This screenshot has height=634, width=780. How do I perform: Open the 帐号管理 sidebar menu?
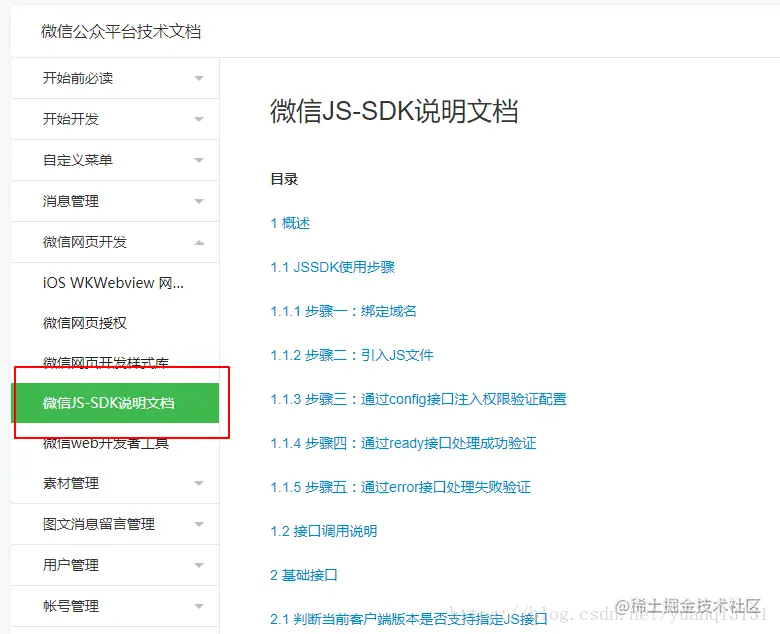115,606
